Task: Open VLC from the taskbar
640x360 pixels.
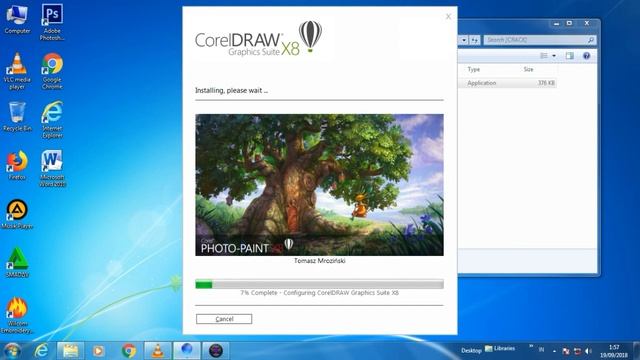Action: (x=158, y=351)
